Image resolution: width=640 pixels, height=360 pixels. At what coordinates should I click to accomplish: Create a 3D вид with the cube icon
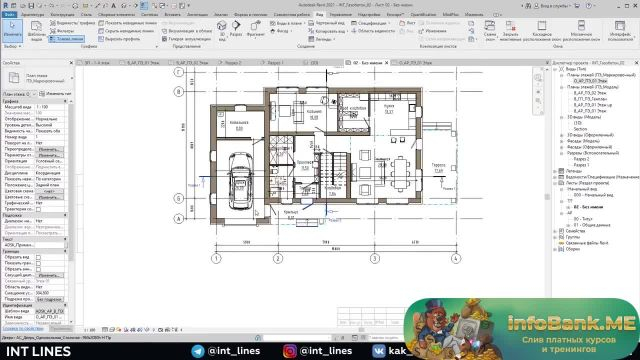[222, 30]
